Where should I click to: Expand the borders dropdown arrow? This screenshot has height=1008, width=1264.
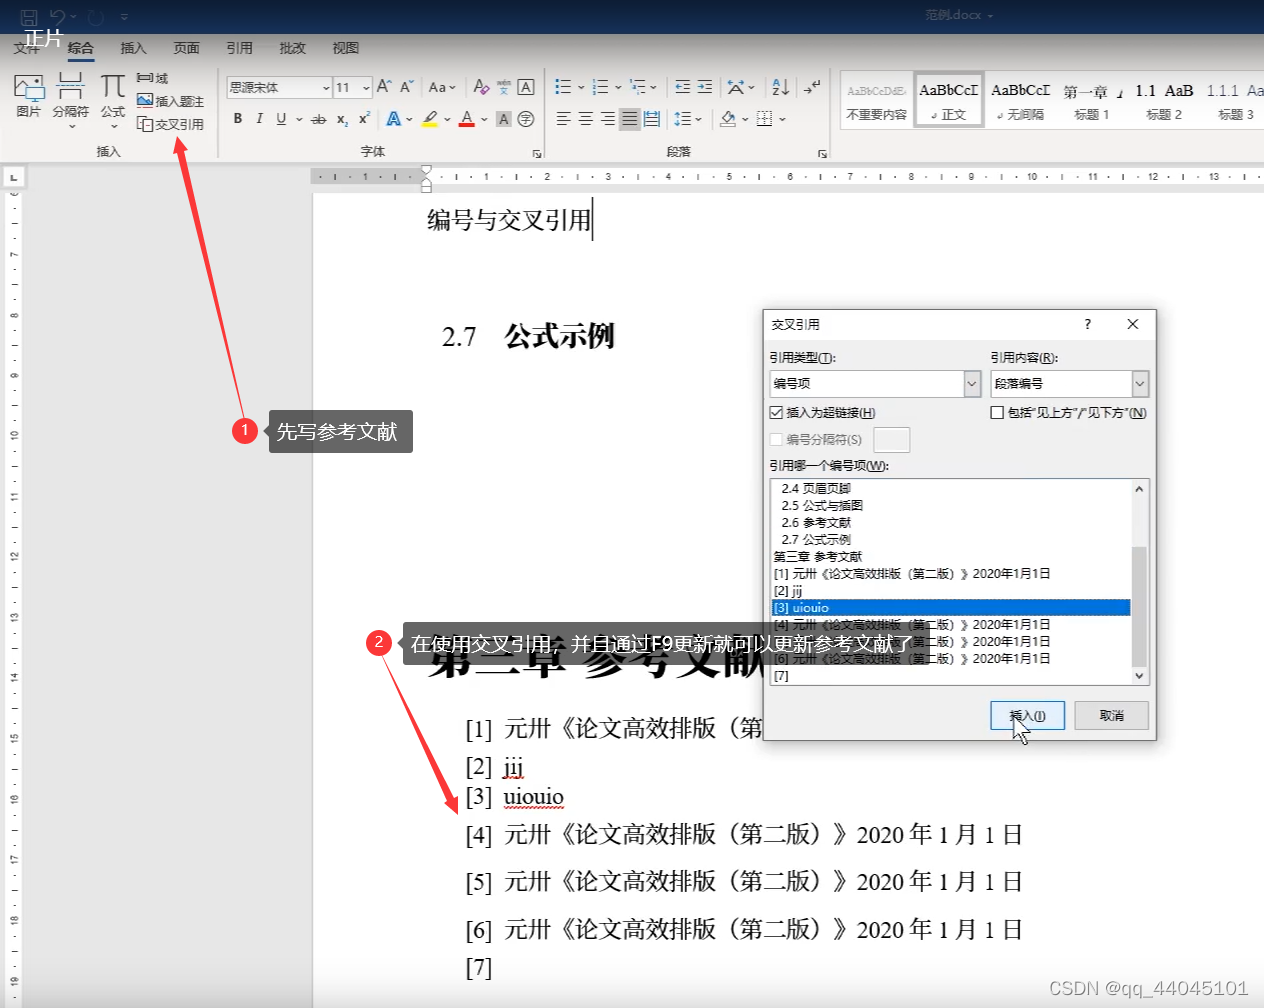(782, 119)
